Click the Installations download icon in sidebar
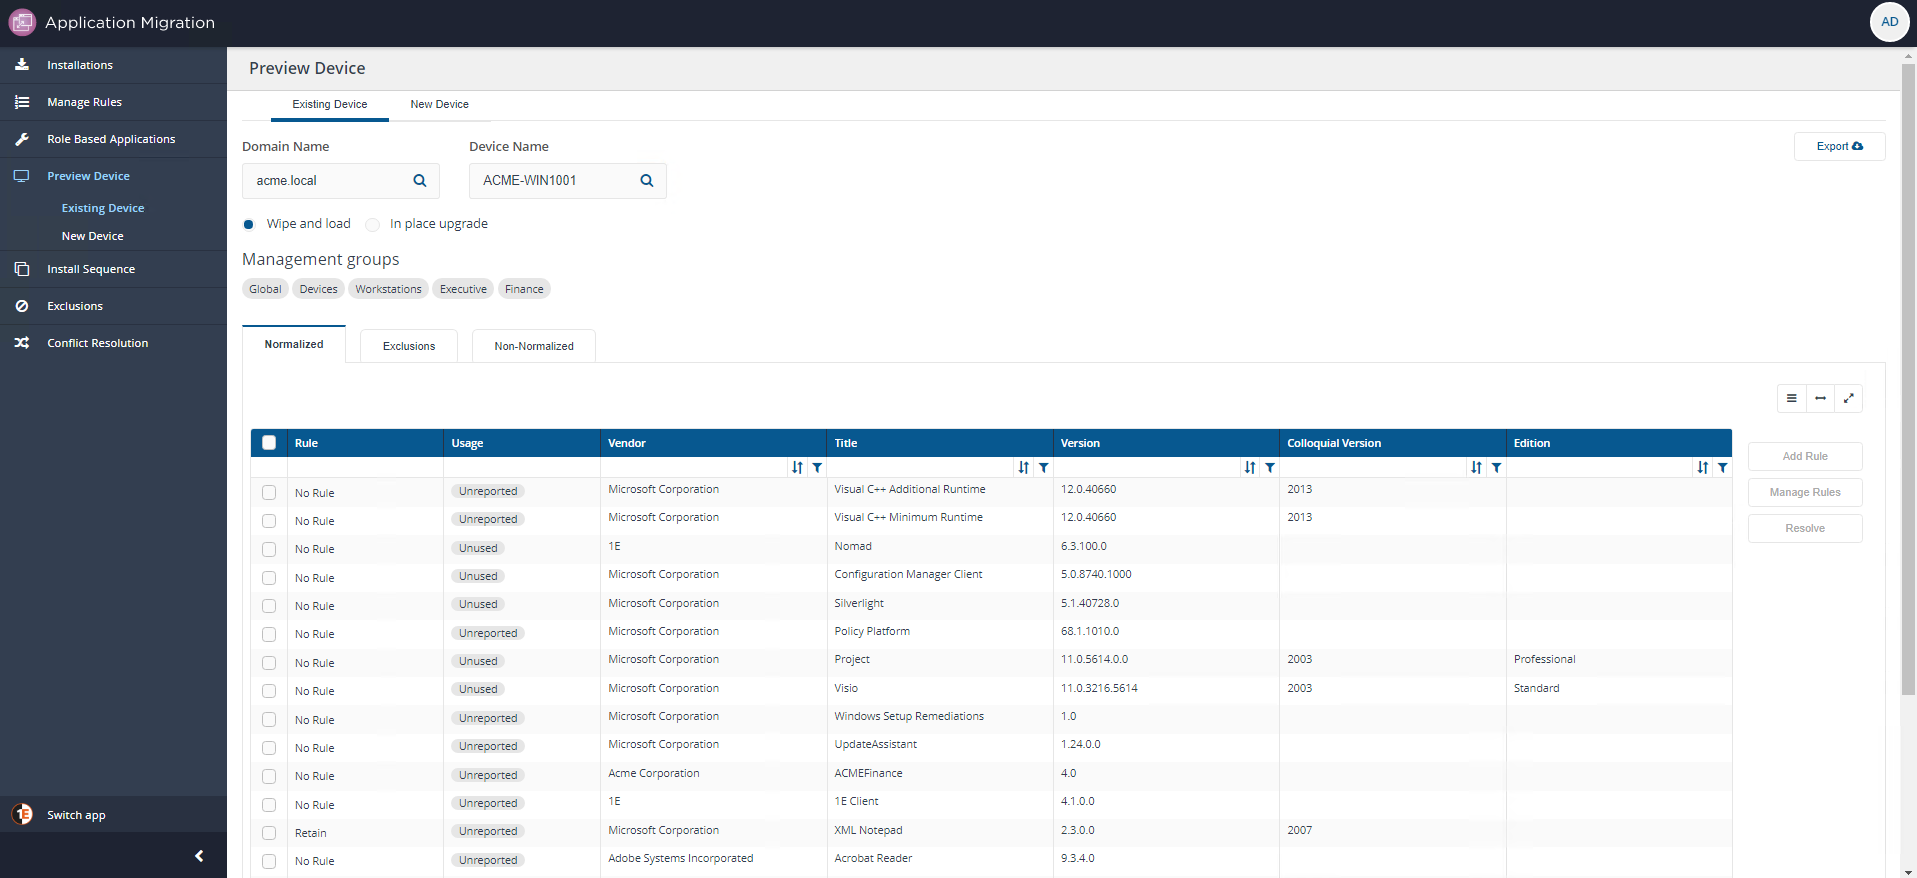Screen dimensions: 1917x878 tap(22, 65)
